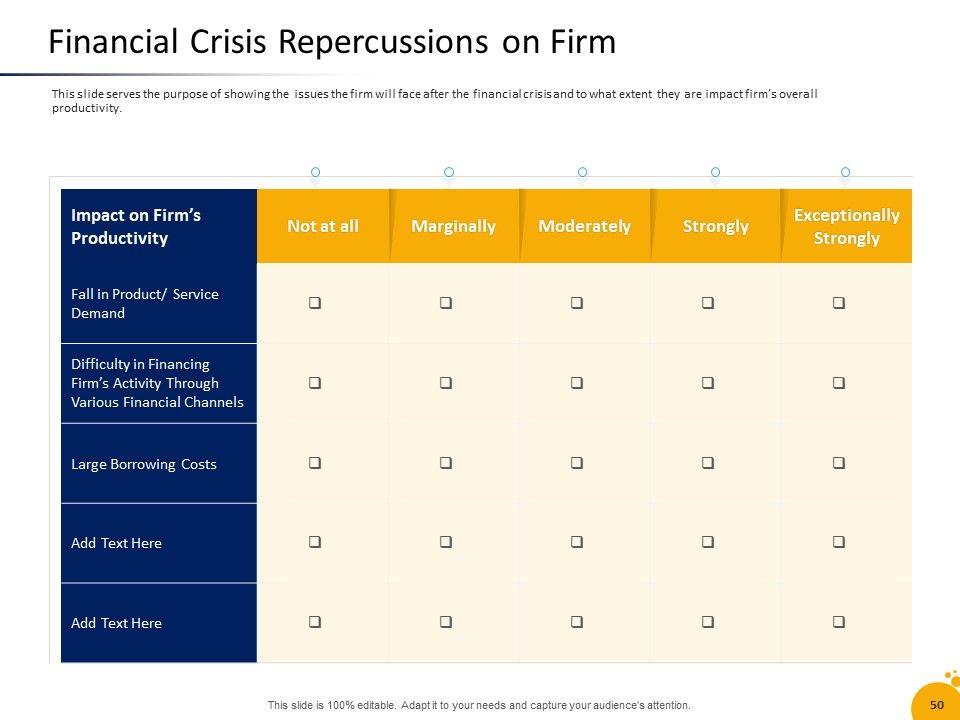The width and height of the screenshot is (960, 720).
Task: Select the 'Financial Crisis Repercussions on Firm' title
Action: 332,42
